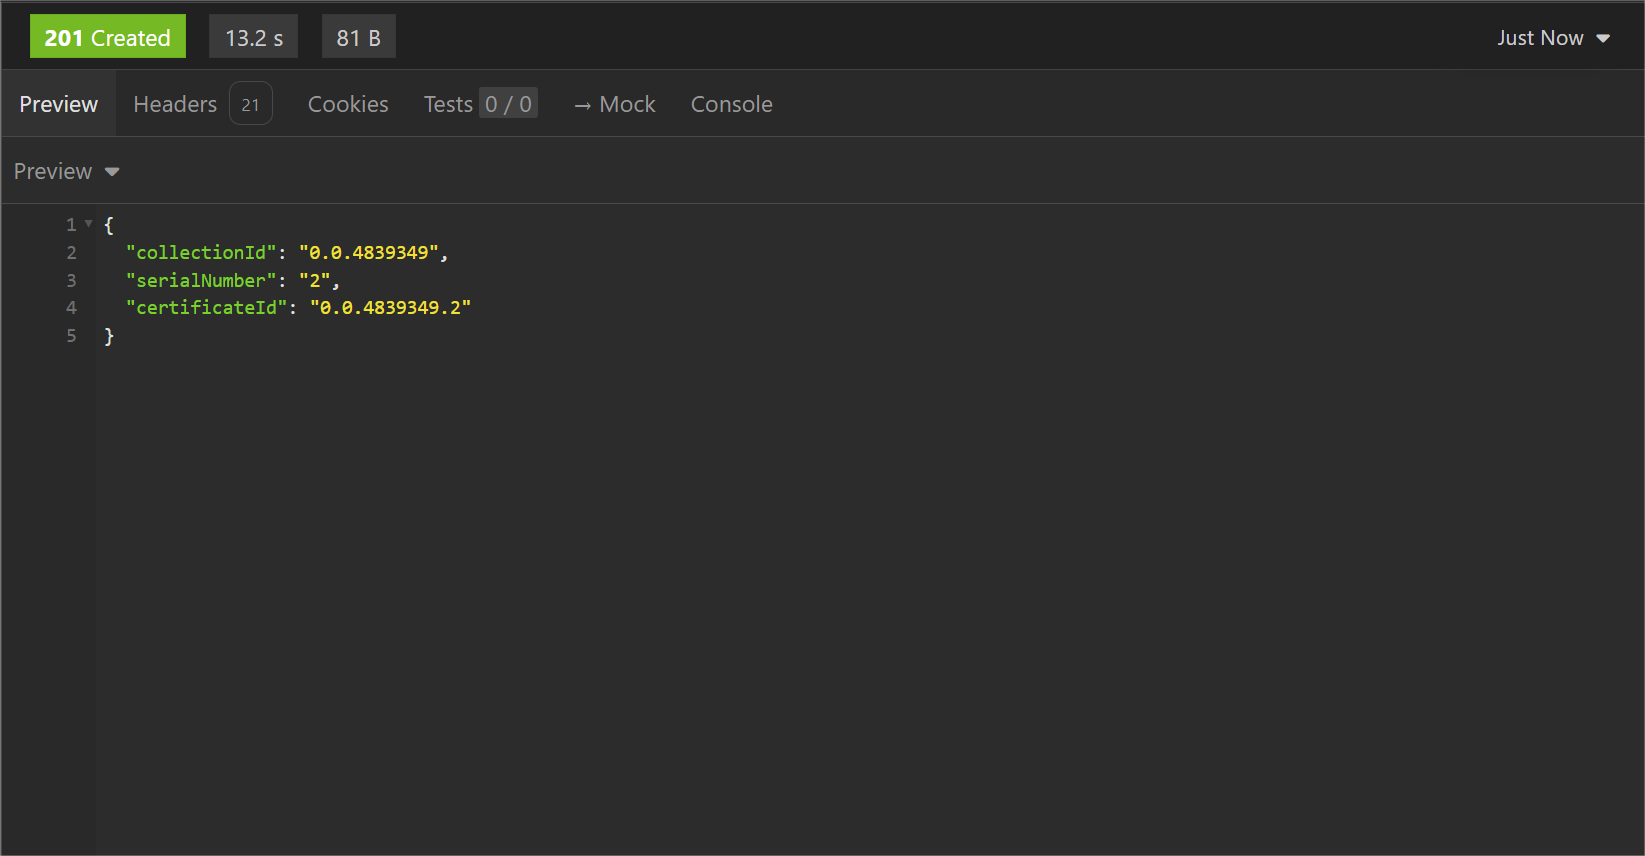Expand the Preview mode dropdown
Image resolution: width=1645 pixels, height=856 pixels.
tap(67, 171)
